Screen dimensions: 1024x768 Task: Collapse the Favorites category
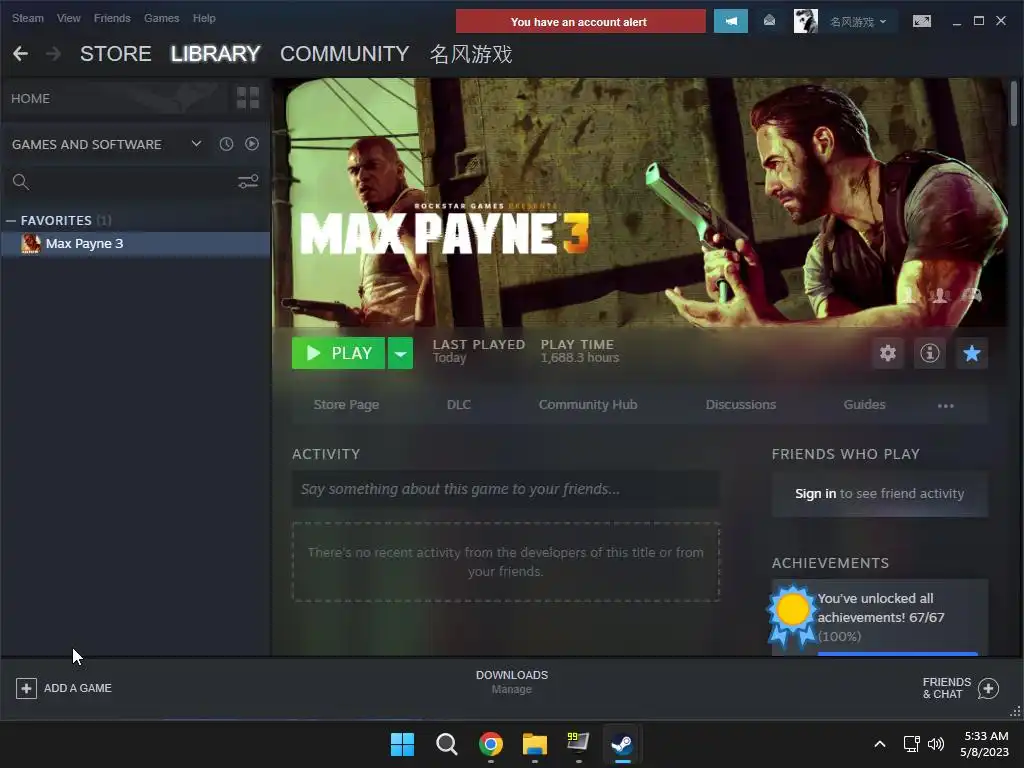(11, 221)
